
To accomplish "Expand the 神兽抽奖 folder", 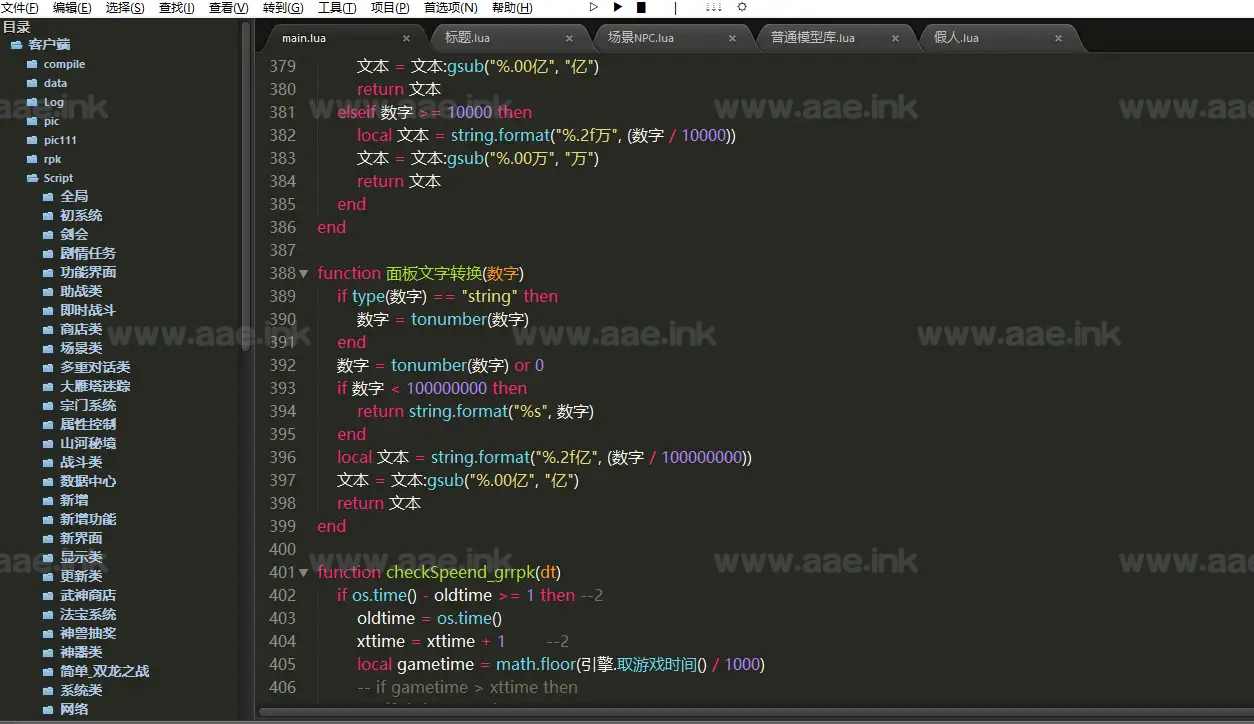I will (48, 634).
